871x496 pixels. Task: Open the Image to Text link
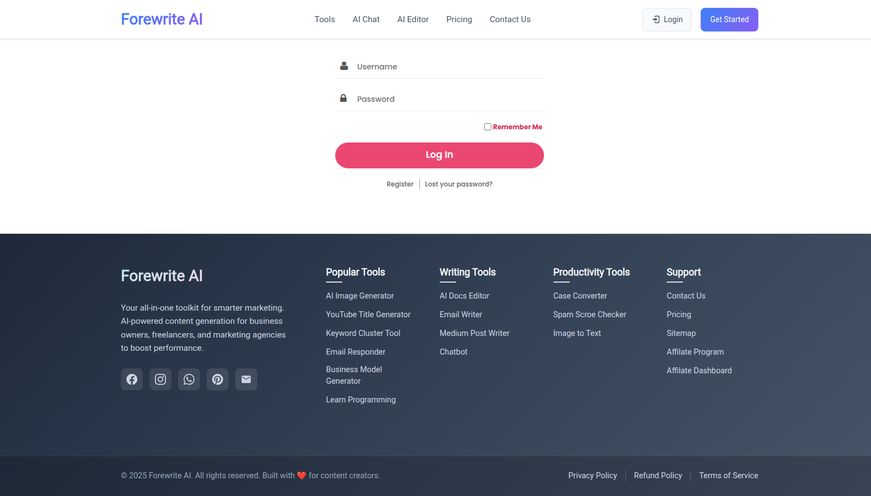(577, 333)
